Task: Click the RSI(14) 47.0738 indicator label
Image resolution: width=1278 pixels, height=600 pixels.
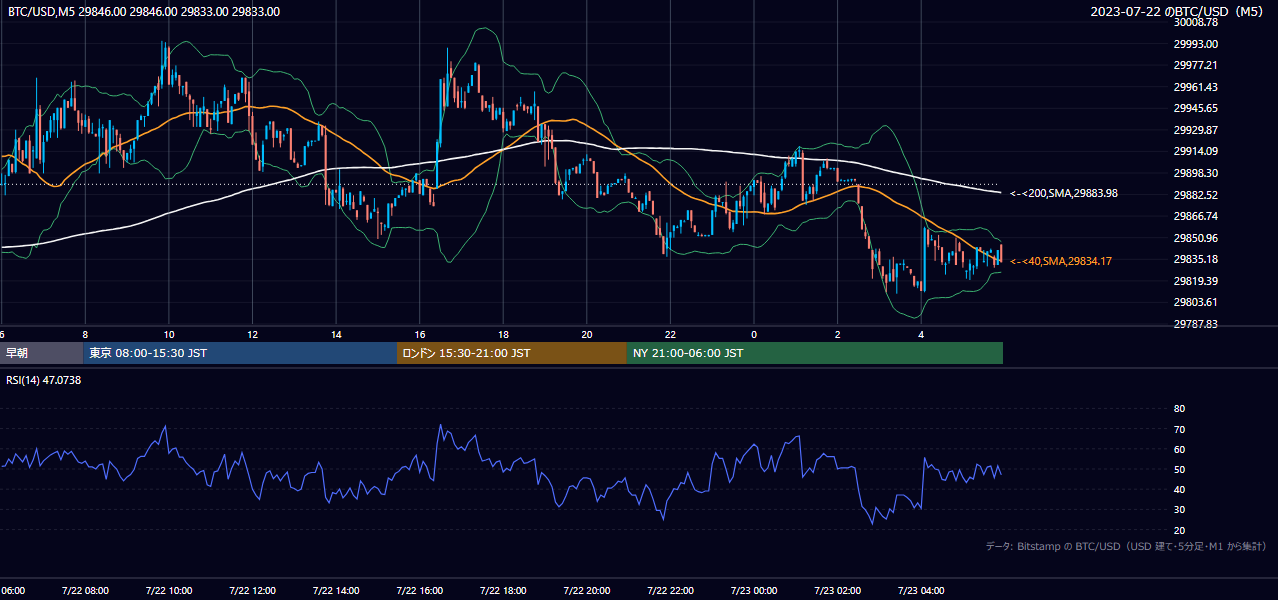Action: tap(44, 380)
